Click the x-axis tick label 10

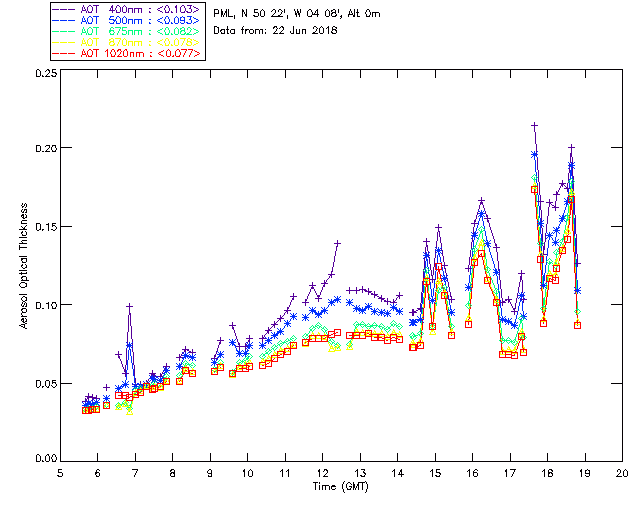pos(247,473)
